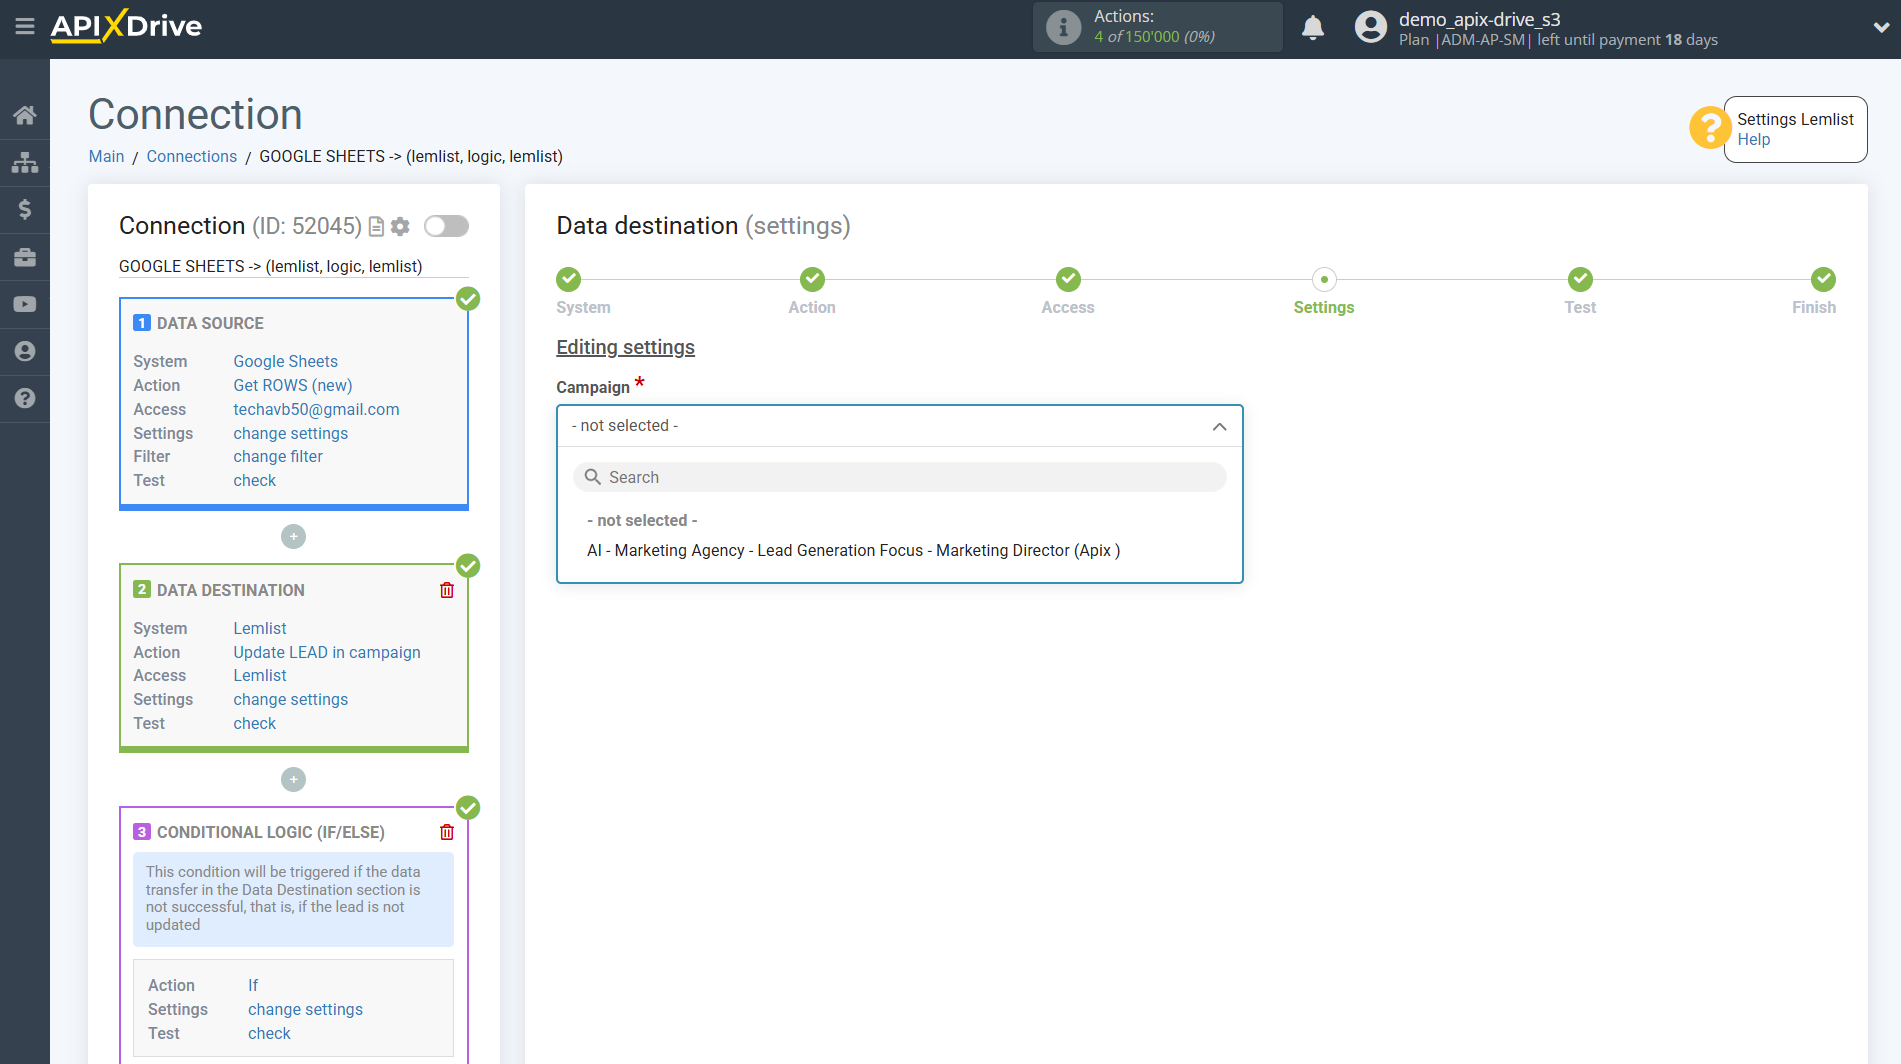Open the If action link
Image resolution: width=1901 pixels, height=1064 pixels.
(x=252, y=985)
